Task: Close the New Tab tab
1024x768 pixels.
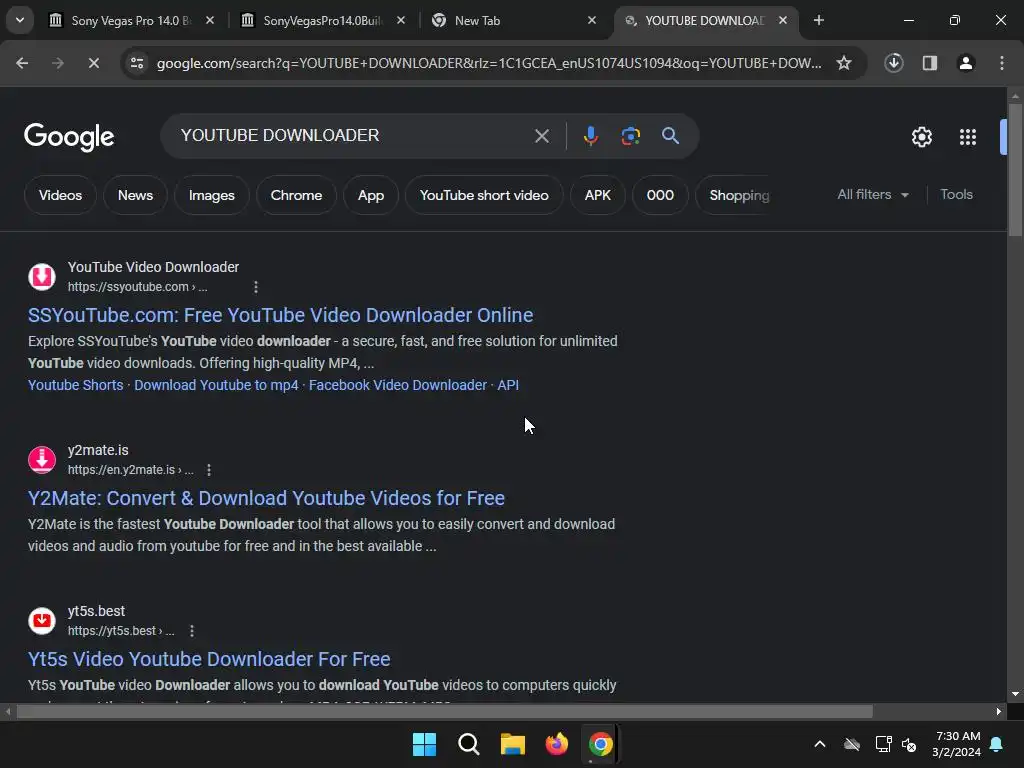Action: click(x=592, y=20)
